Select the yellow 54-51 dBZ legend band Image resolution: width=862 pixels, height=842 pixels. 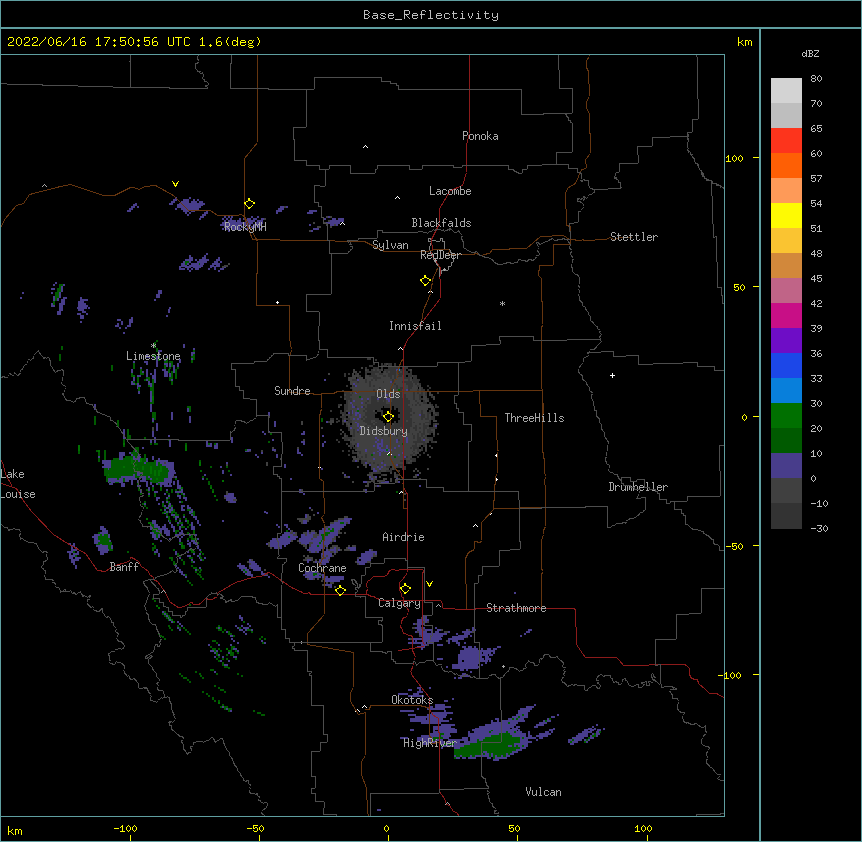(786, 215)
